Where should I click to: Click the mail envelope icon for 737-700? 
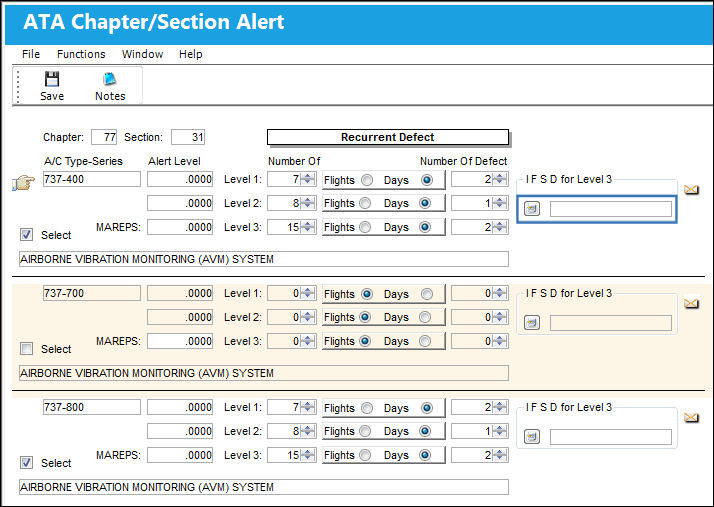click(691, 303)
